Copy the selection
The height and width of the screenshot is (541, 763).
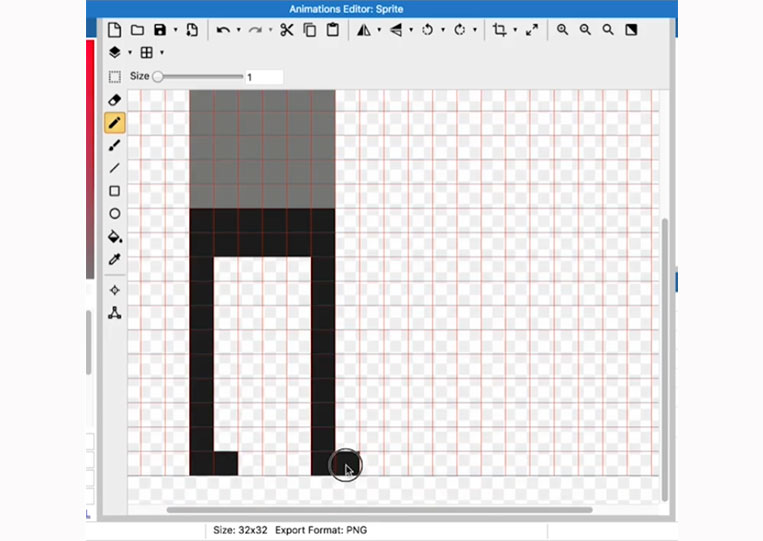(x=309, y=30)
